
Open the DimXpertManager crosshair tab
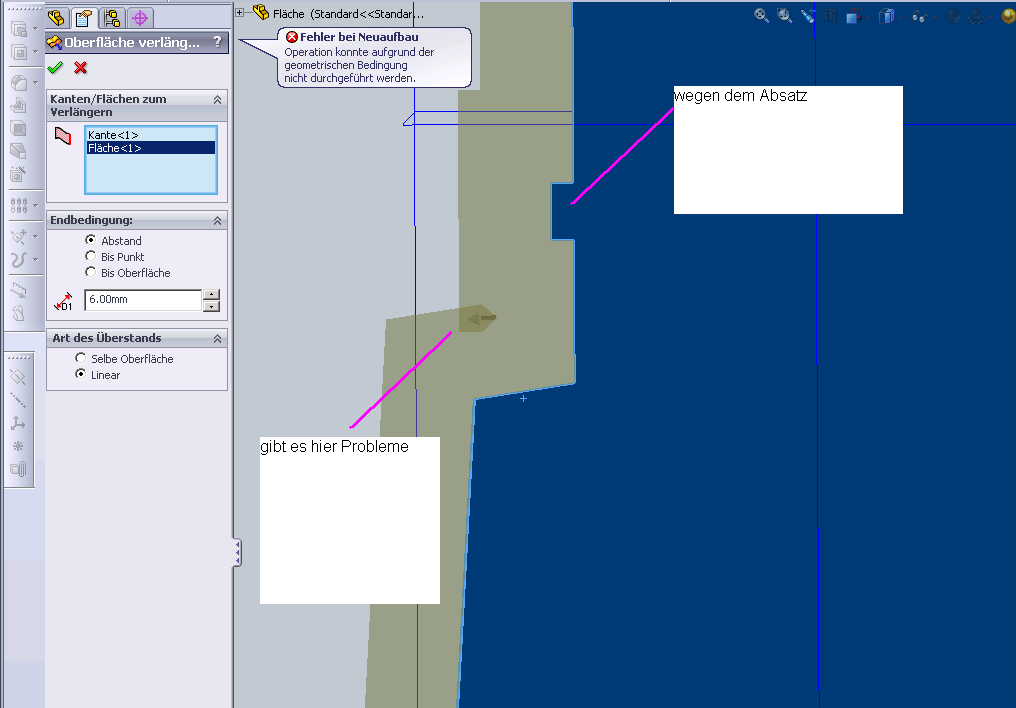pyautogui.click(x=139, y=17)
